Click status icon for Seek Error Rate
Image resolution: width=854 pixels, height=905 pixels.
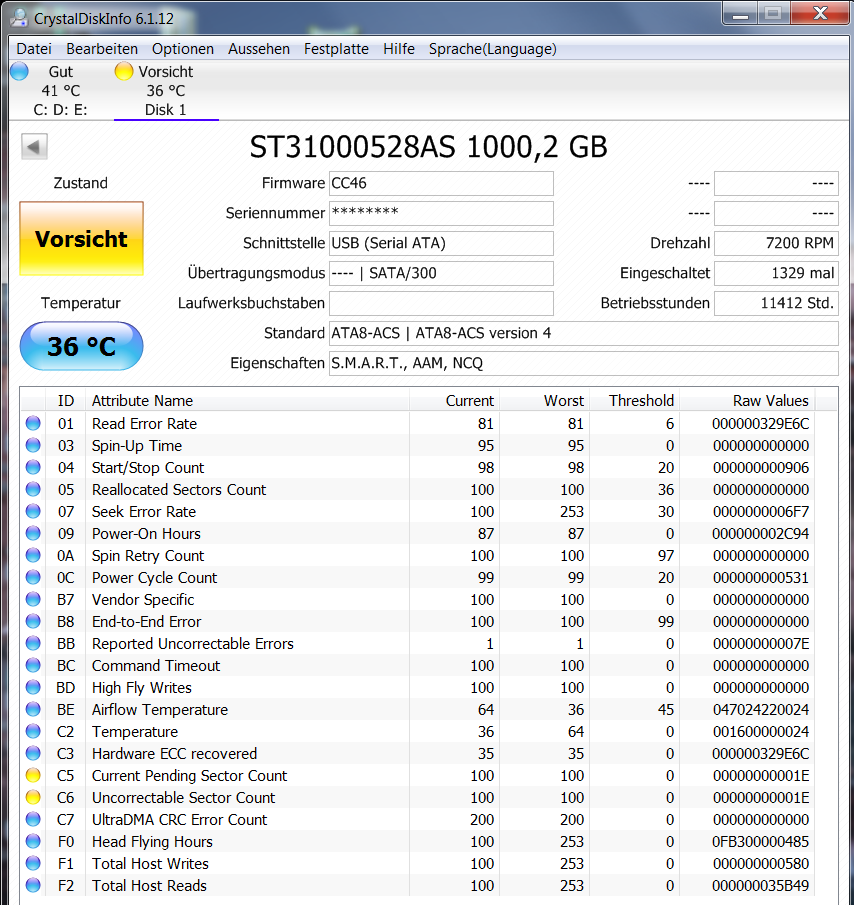pyautogui.click(x=33, y=511)
